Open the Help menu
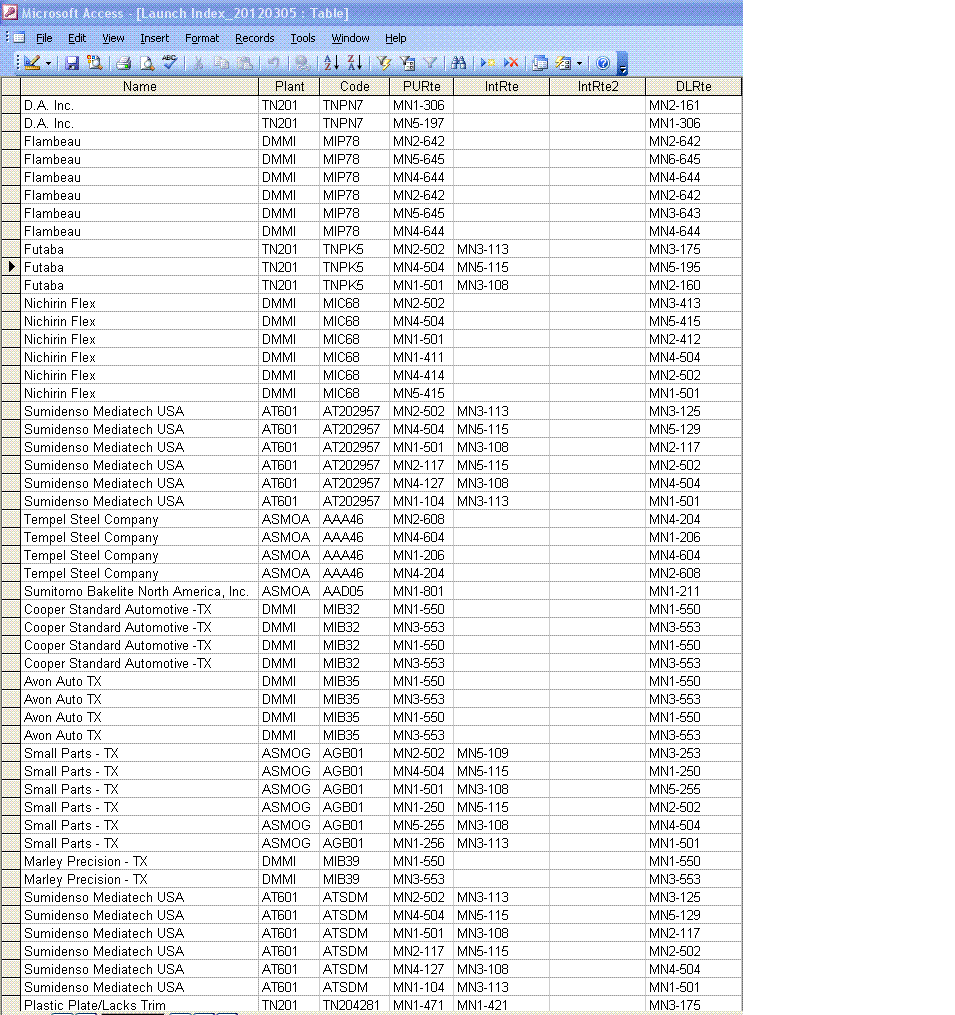The width and height of the screenshot is (955, 1015). click(396, 38)
